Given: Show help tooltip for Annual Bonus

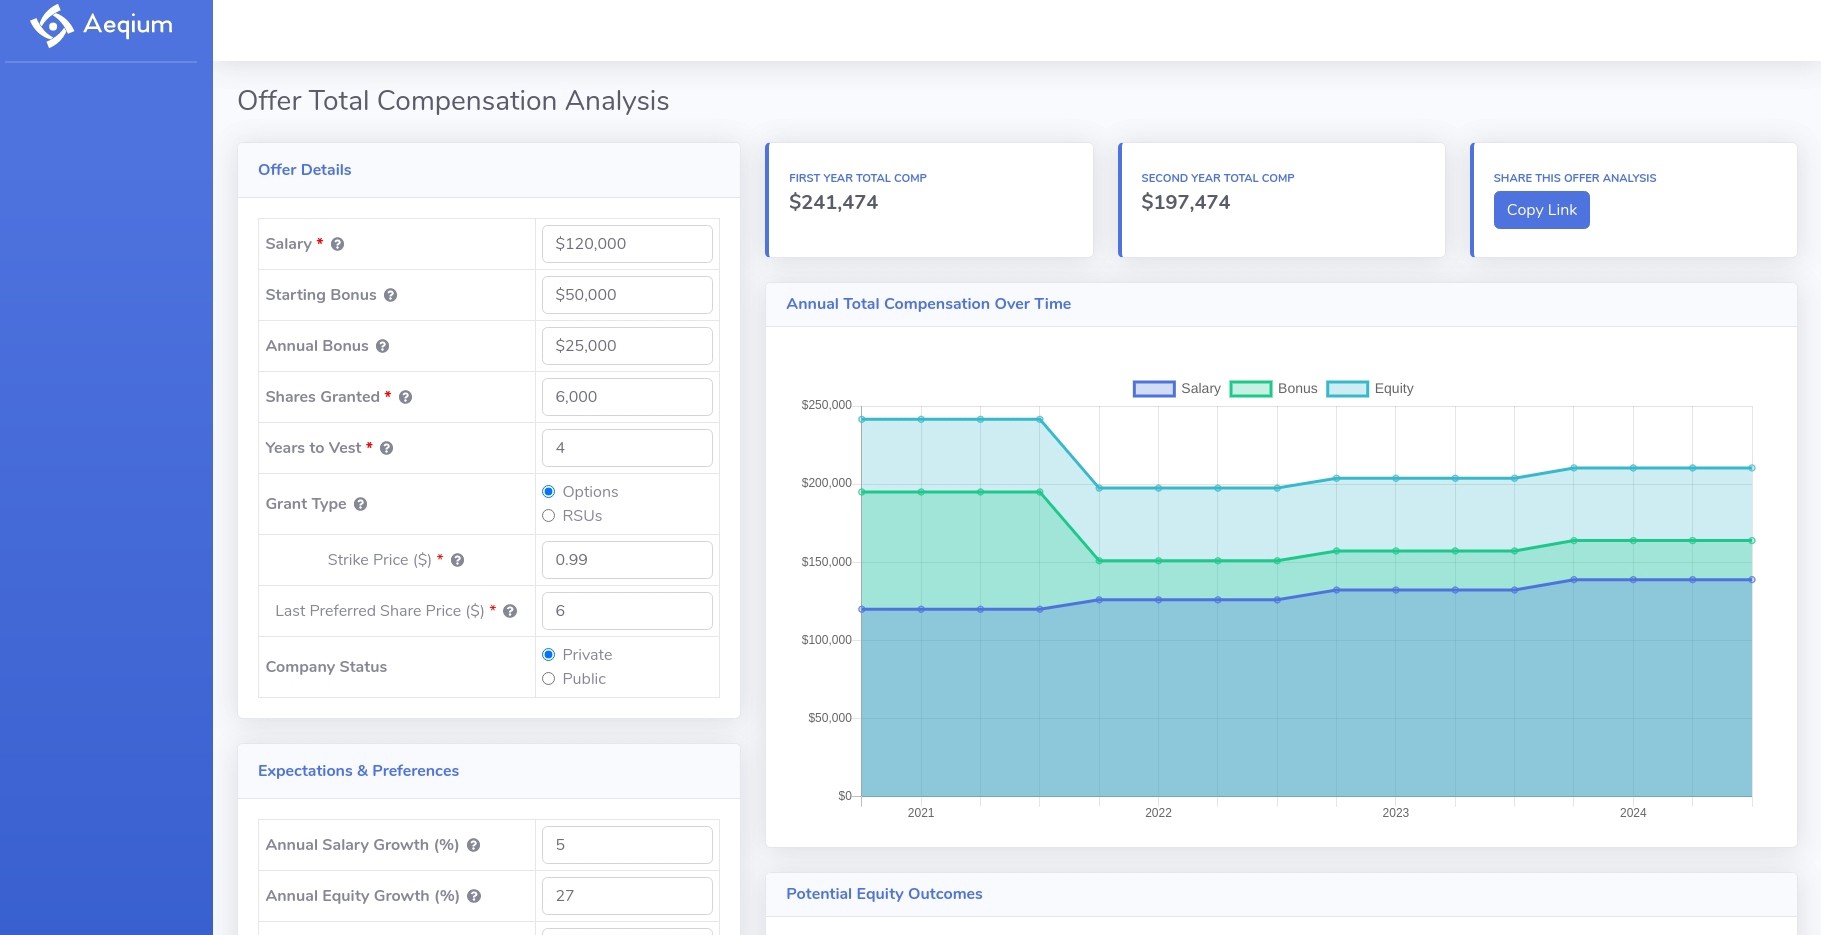Looking at the screenshot, I should [383, 346].
